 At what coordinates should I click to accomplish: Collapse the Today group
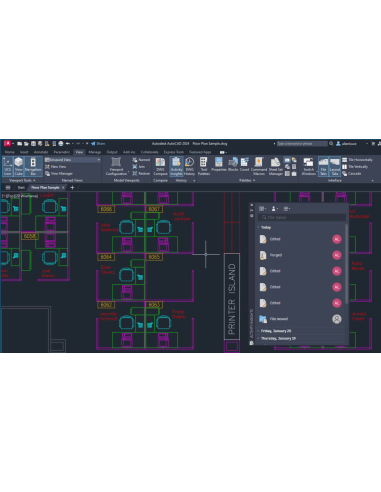point(258,227)
